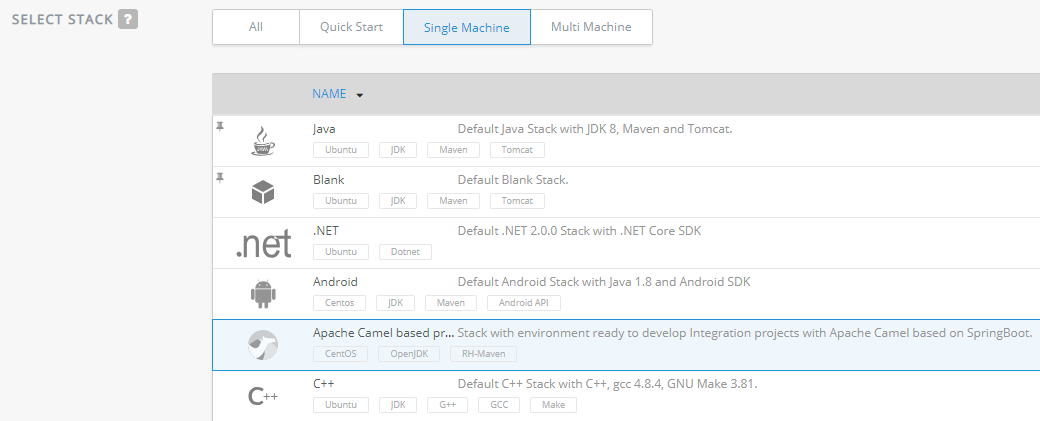Click the Ubuntu tag in .NET row
This screenshot has width=1040, height=421.
click(341, 252)
